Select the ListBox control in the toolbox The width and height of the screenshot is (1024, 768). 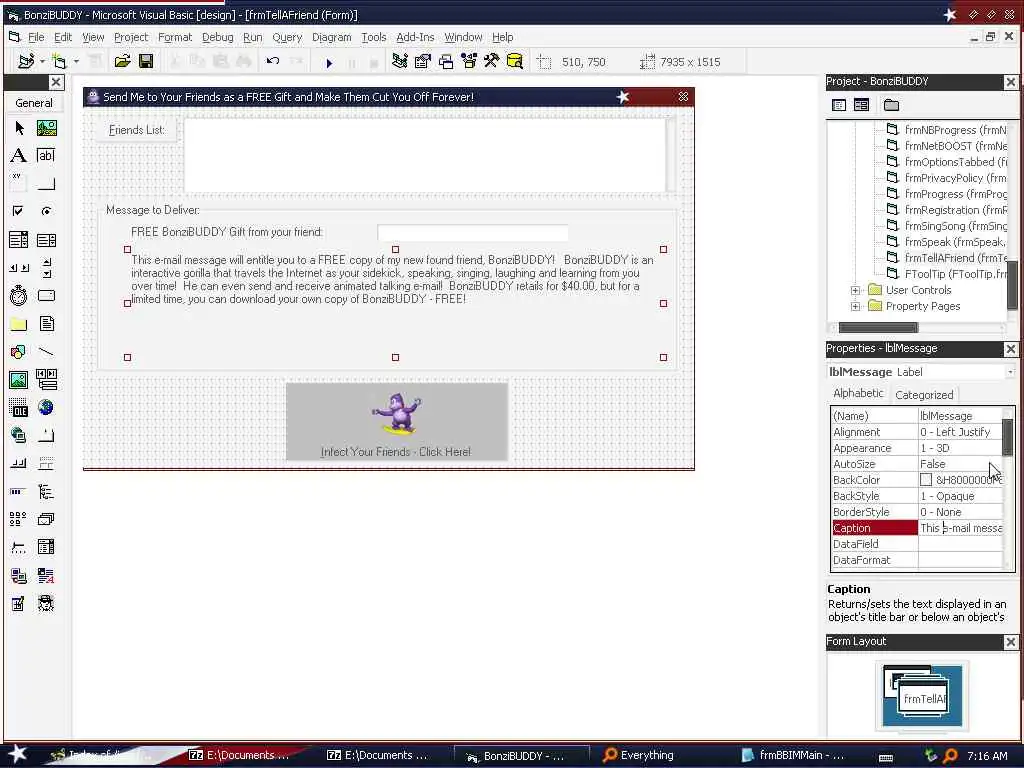point(46,240)
